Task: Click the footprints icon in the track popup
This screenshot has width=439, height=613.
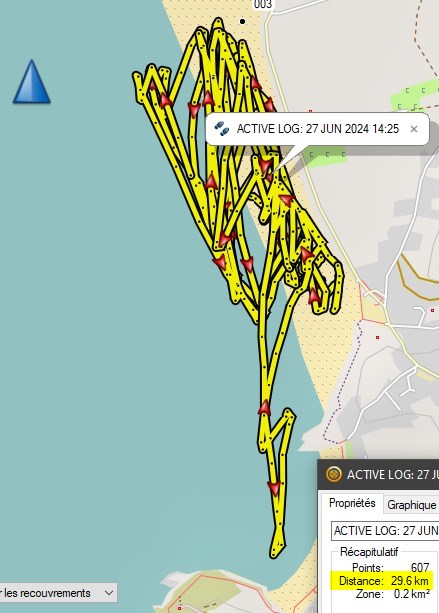Action: pyautogui.click(x=221, y=129)
